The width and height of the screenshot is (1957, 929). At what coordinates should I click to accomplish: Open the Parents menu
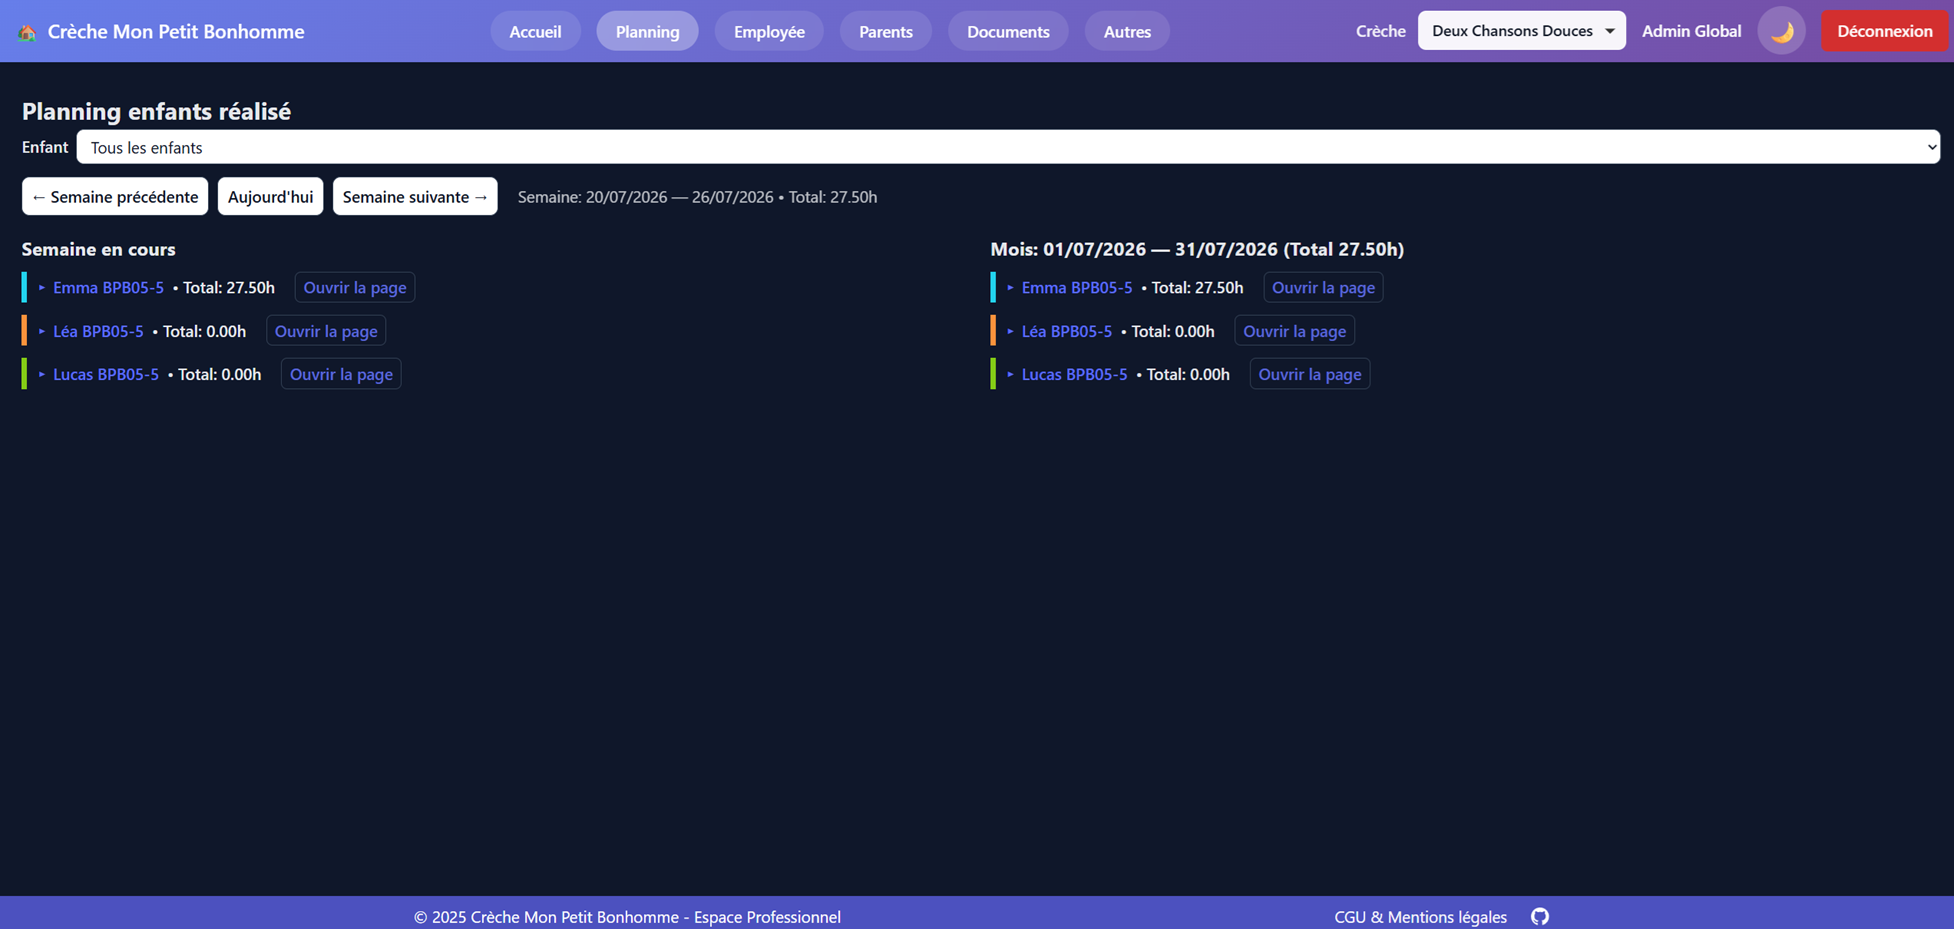pos(887,31)
